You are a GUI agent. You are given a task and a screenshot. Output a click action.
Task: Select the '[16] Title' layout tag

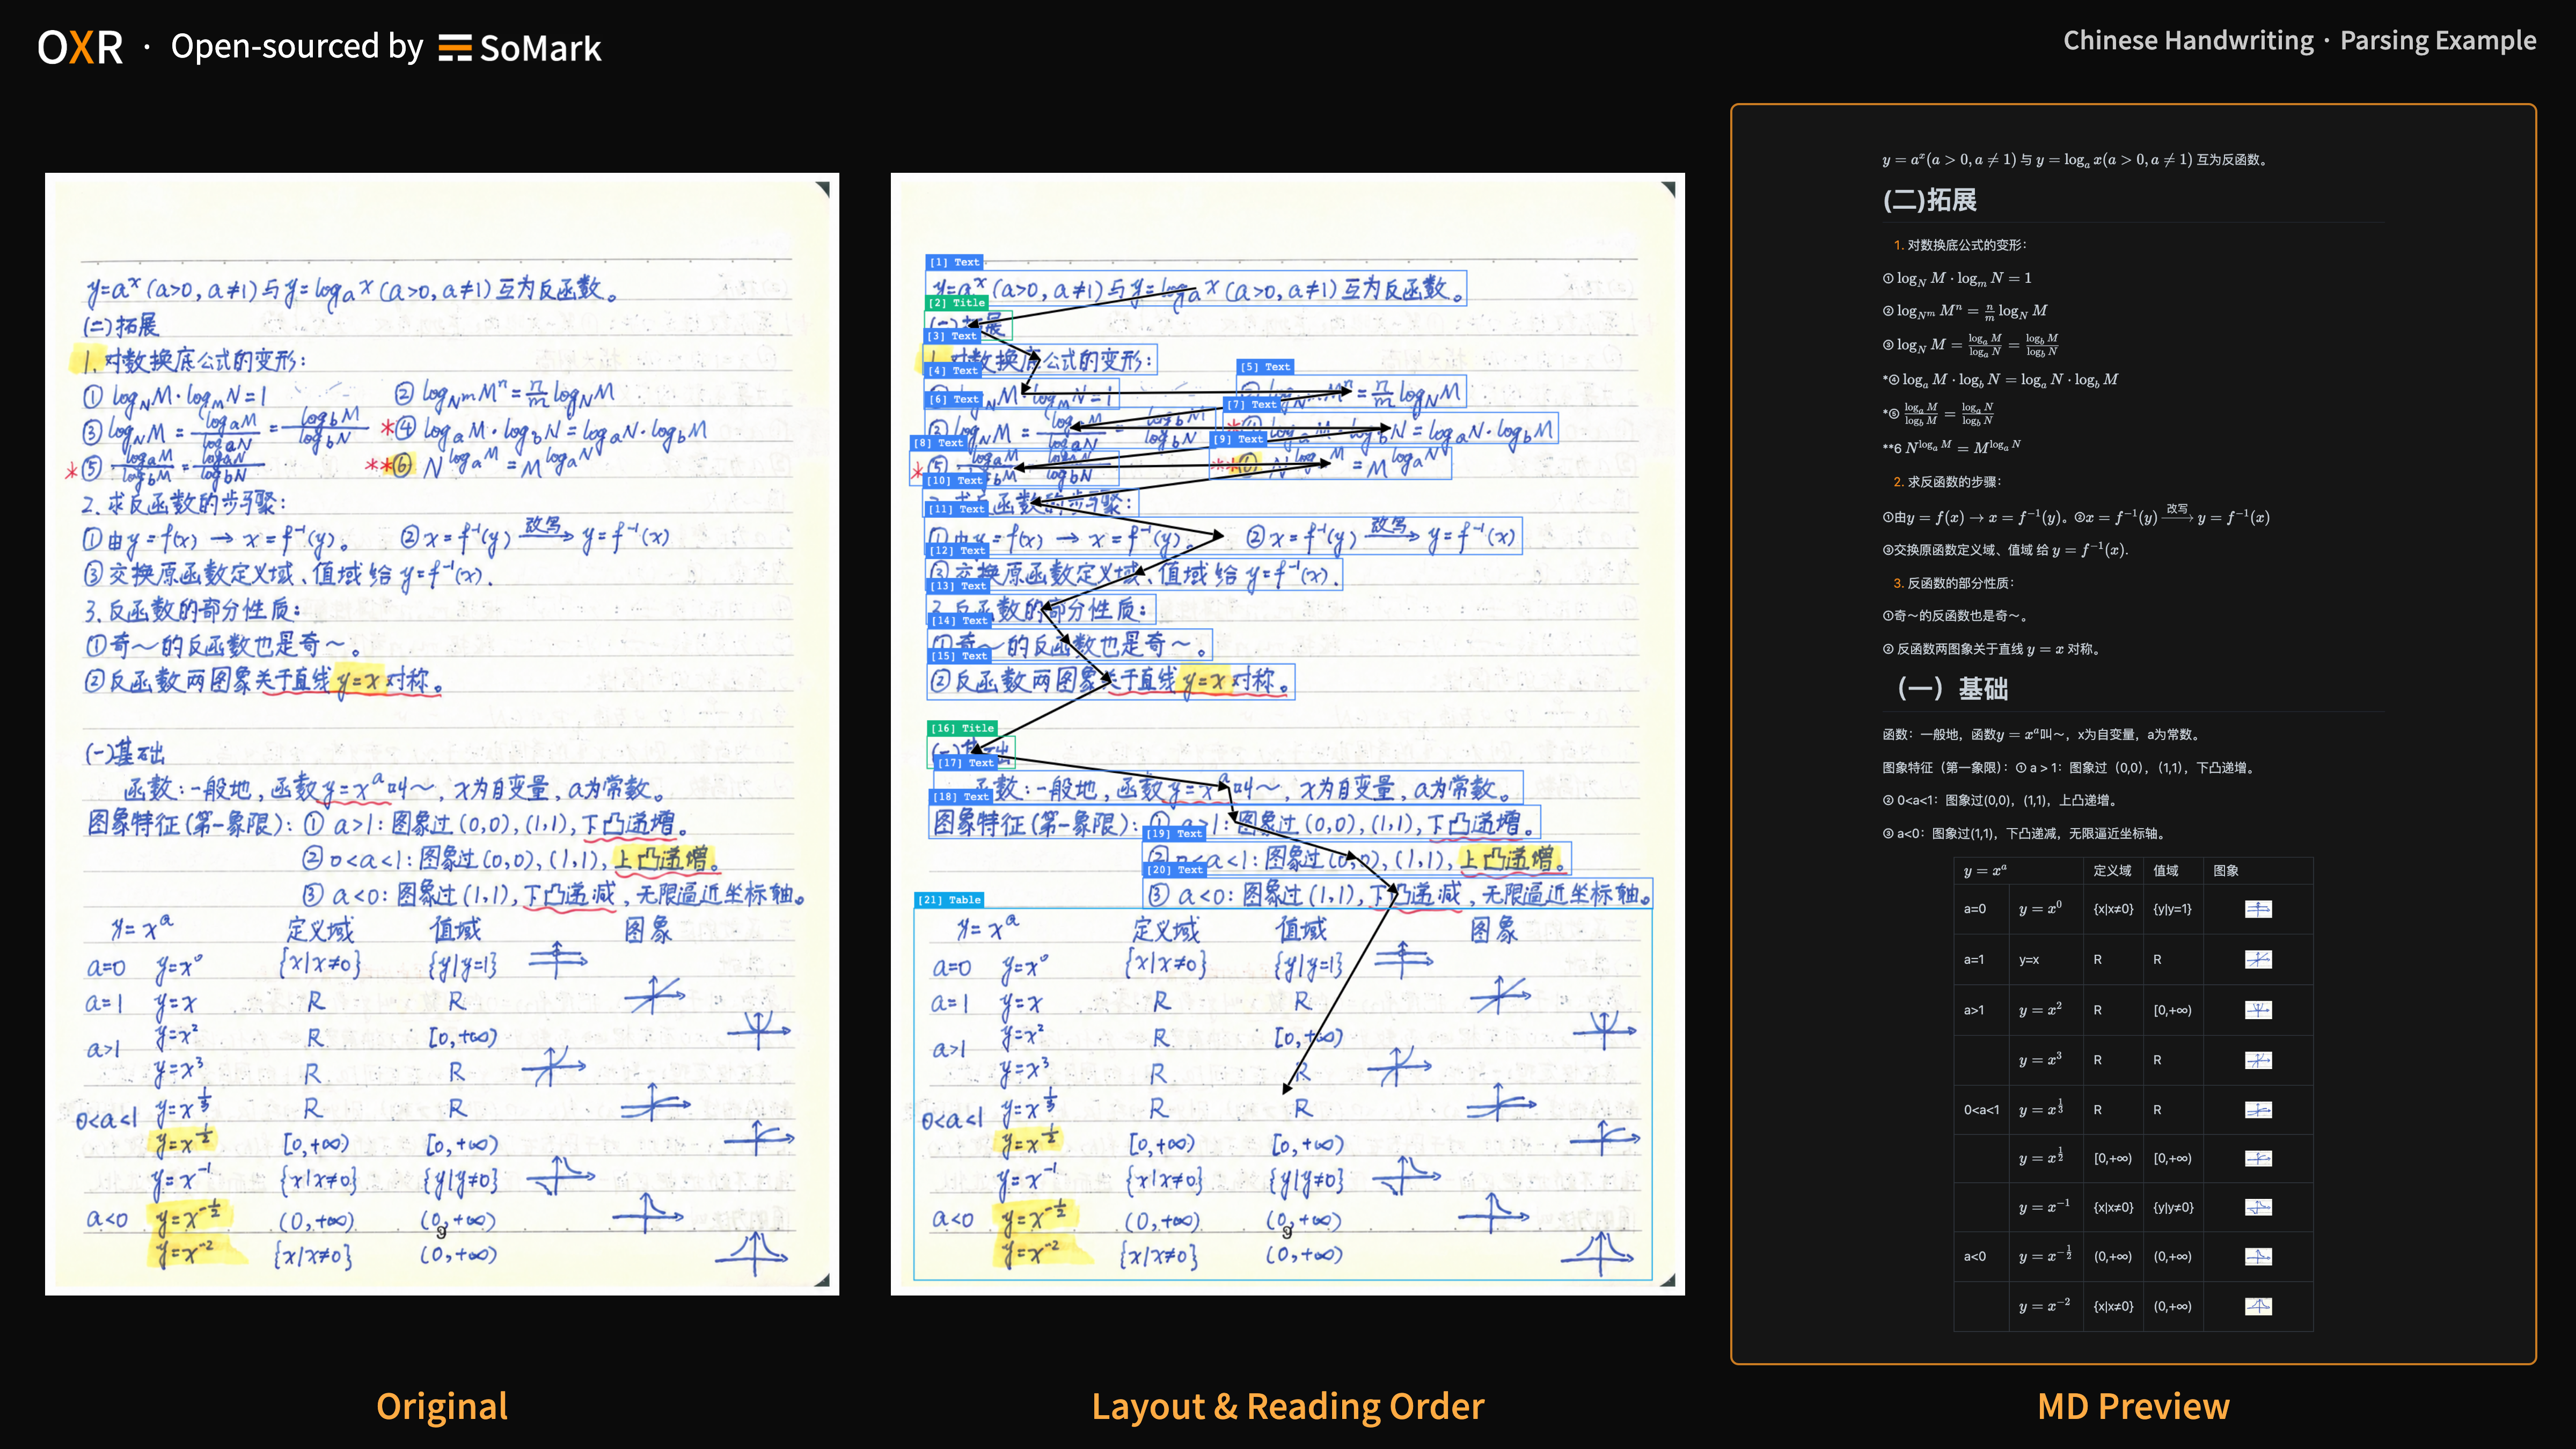tap(963, 728)
